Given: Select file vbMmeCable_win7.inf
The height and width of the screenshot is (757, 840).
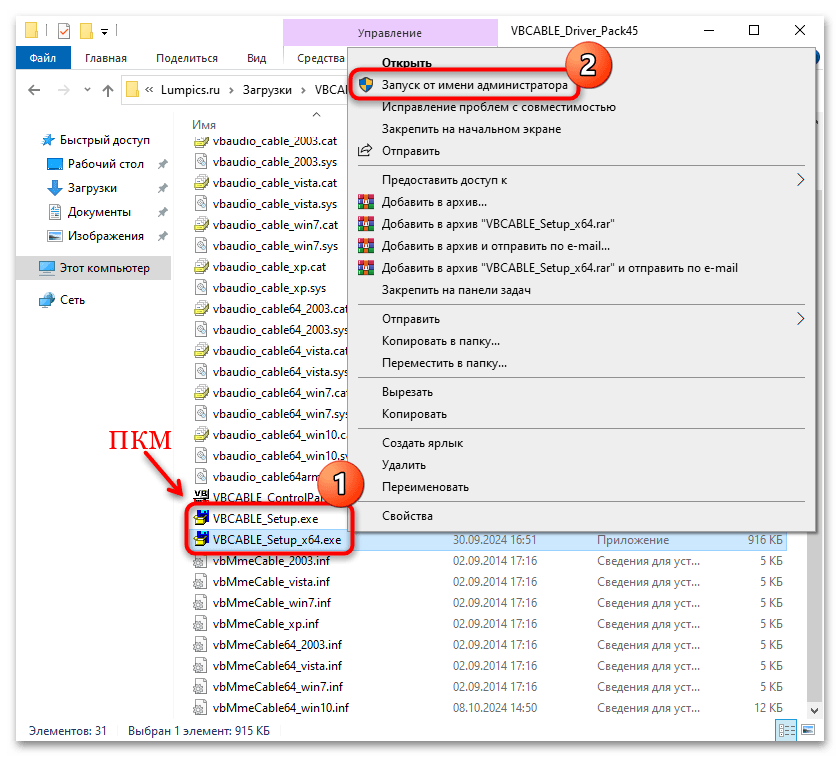Looking at the screenshot, I should [x=272, y=603].
